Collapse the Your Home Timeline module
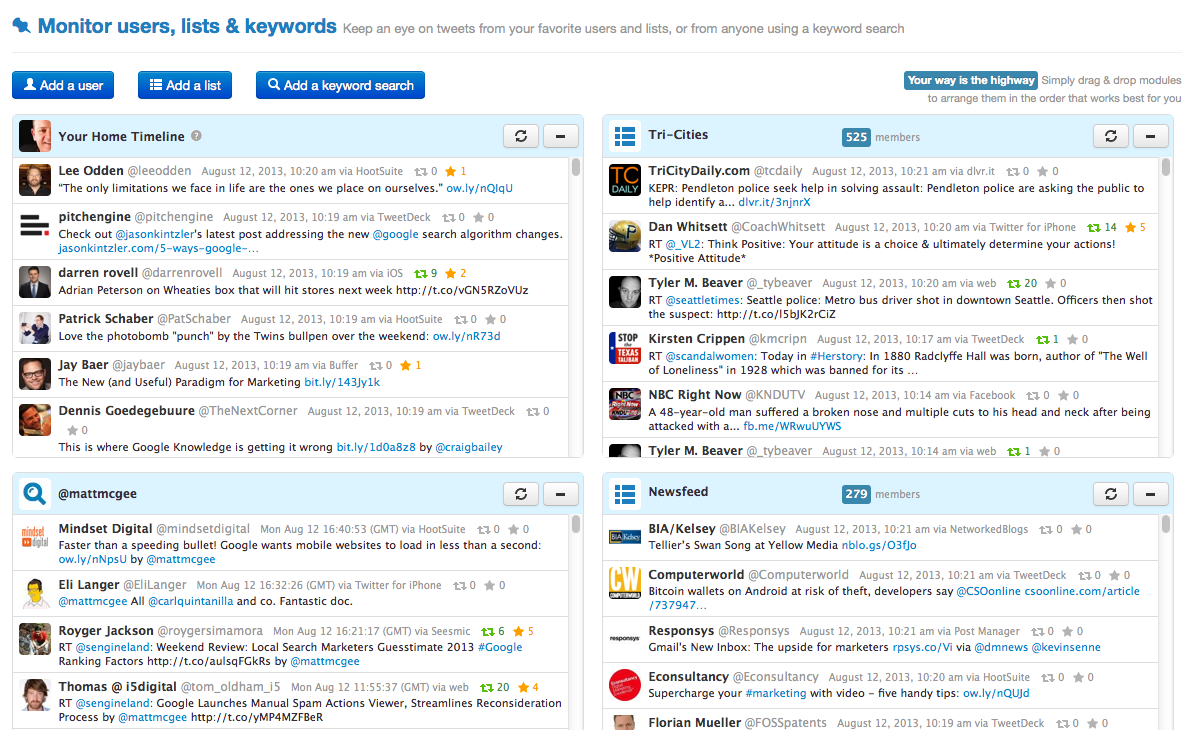 point(560,136)
